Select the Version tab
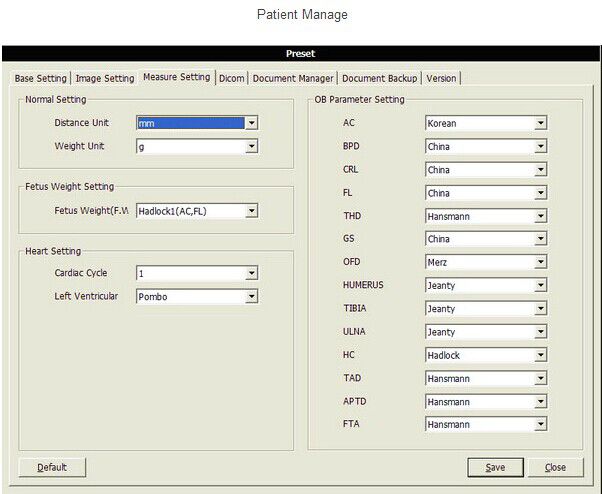602x494 pixels. 441,78
